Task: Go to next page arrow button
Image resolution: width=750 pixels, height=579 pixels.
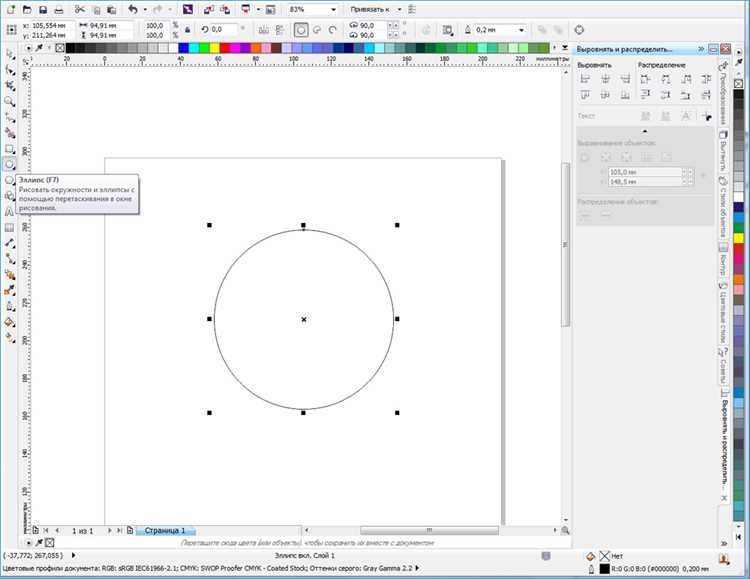Action: (110, 530)
